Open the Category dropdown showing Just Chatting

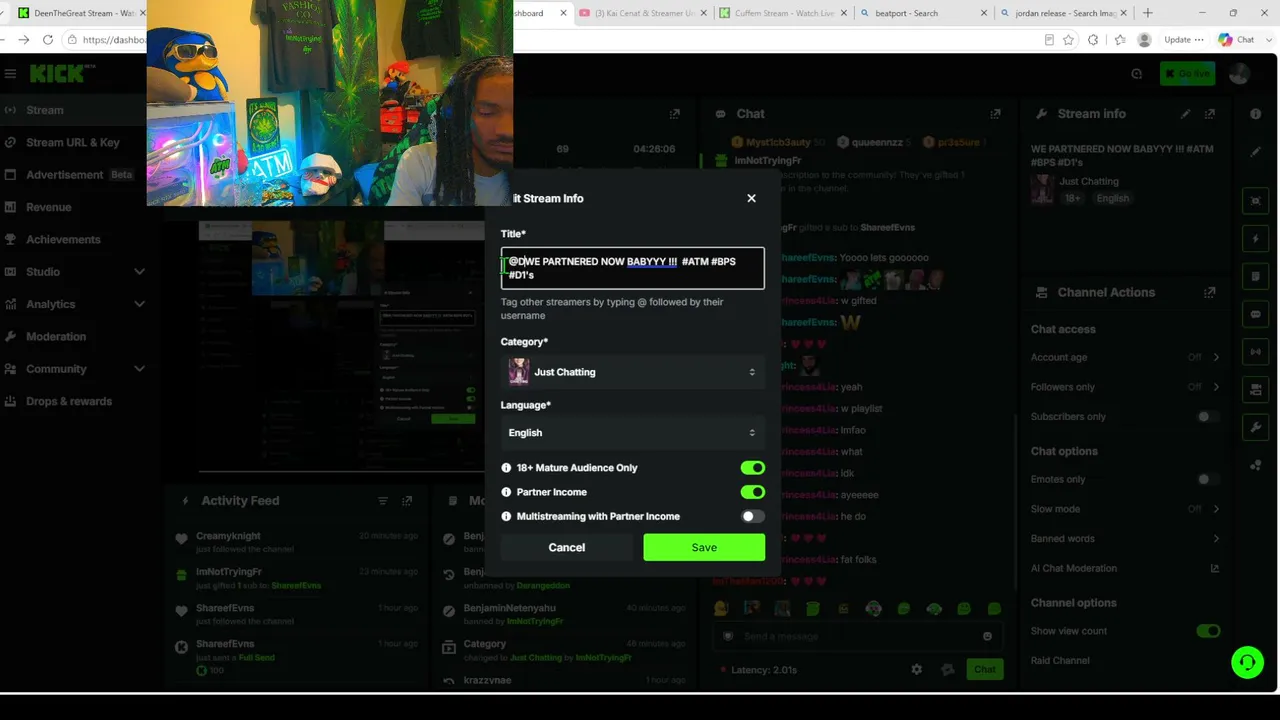click(633, 372)
